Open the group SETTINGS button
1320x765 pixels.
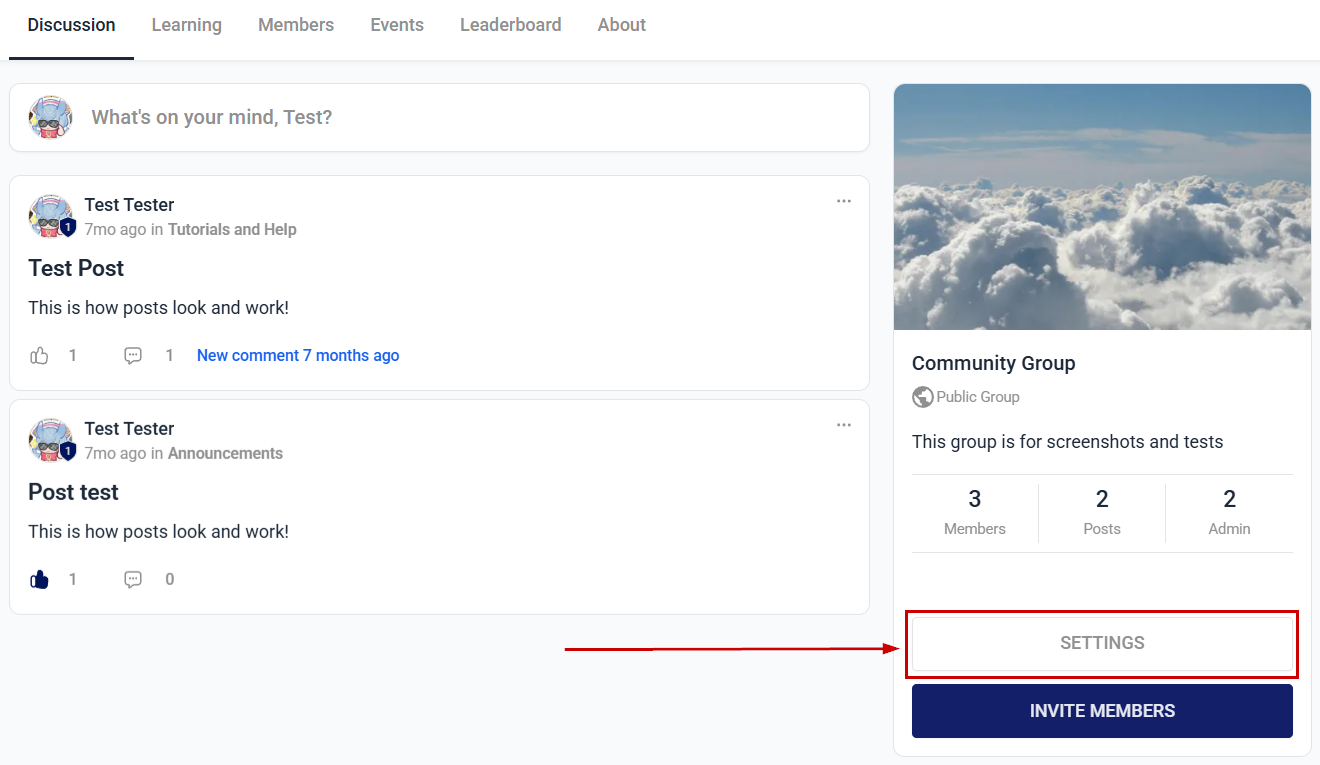pos(1102,643)
